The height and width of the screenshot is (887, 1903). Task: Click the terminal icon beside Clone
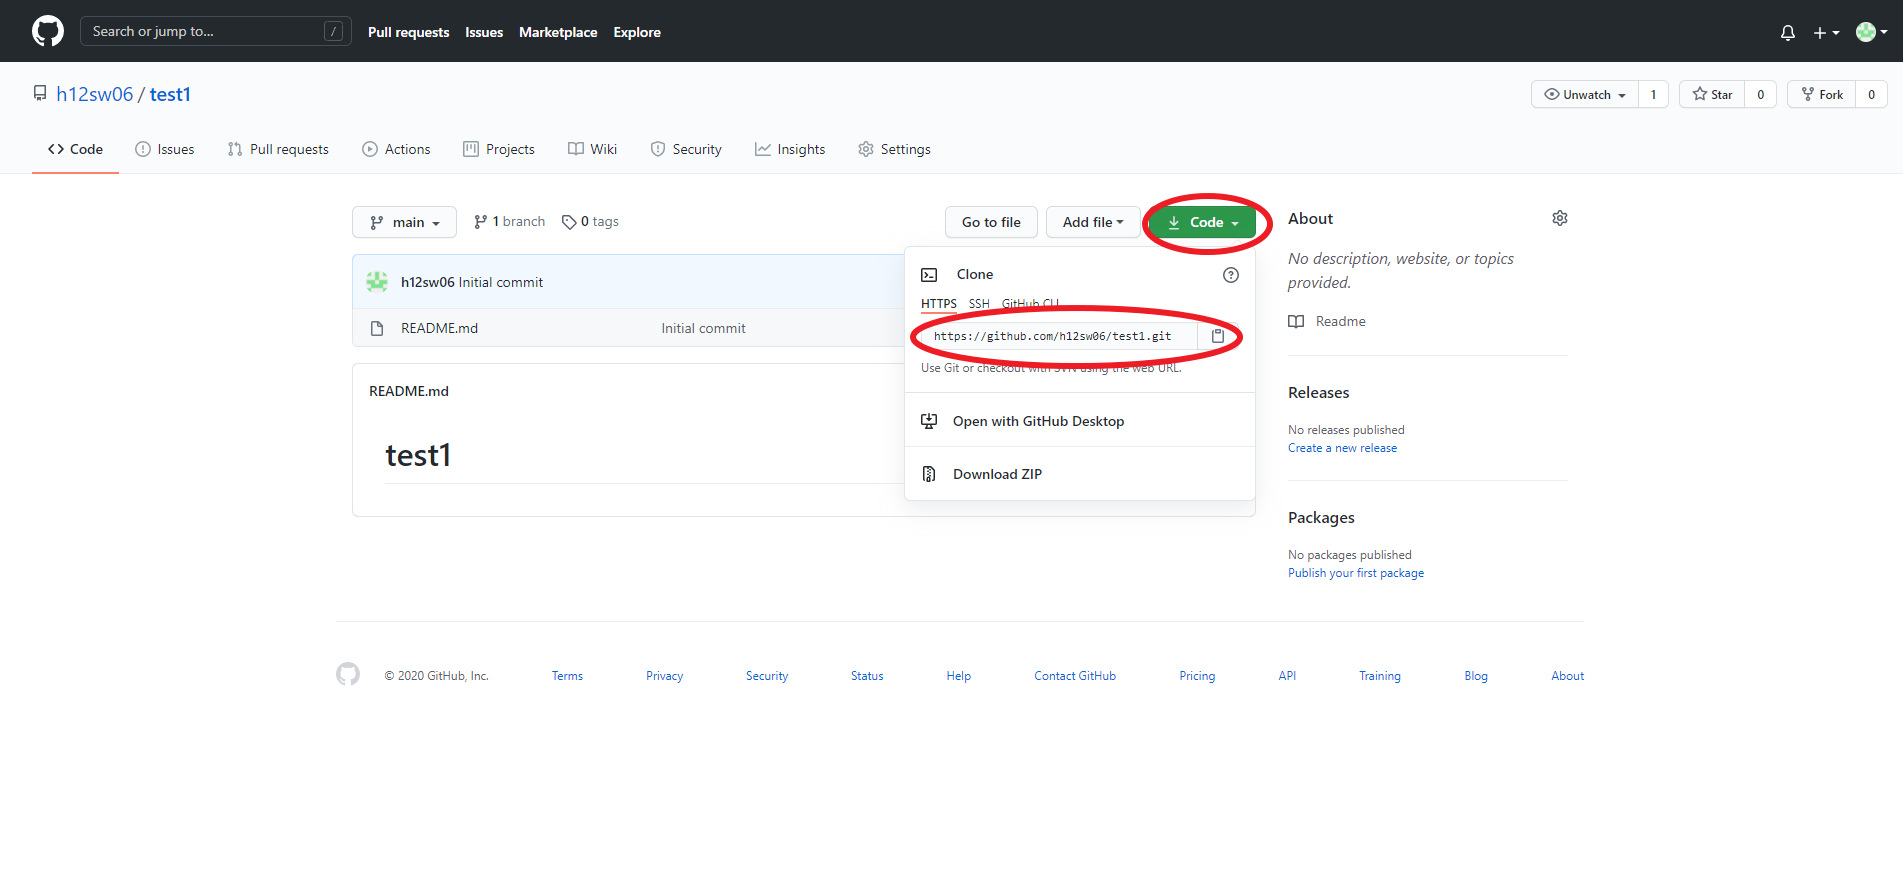coord(929,275)
